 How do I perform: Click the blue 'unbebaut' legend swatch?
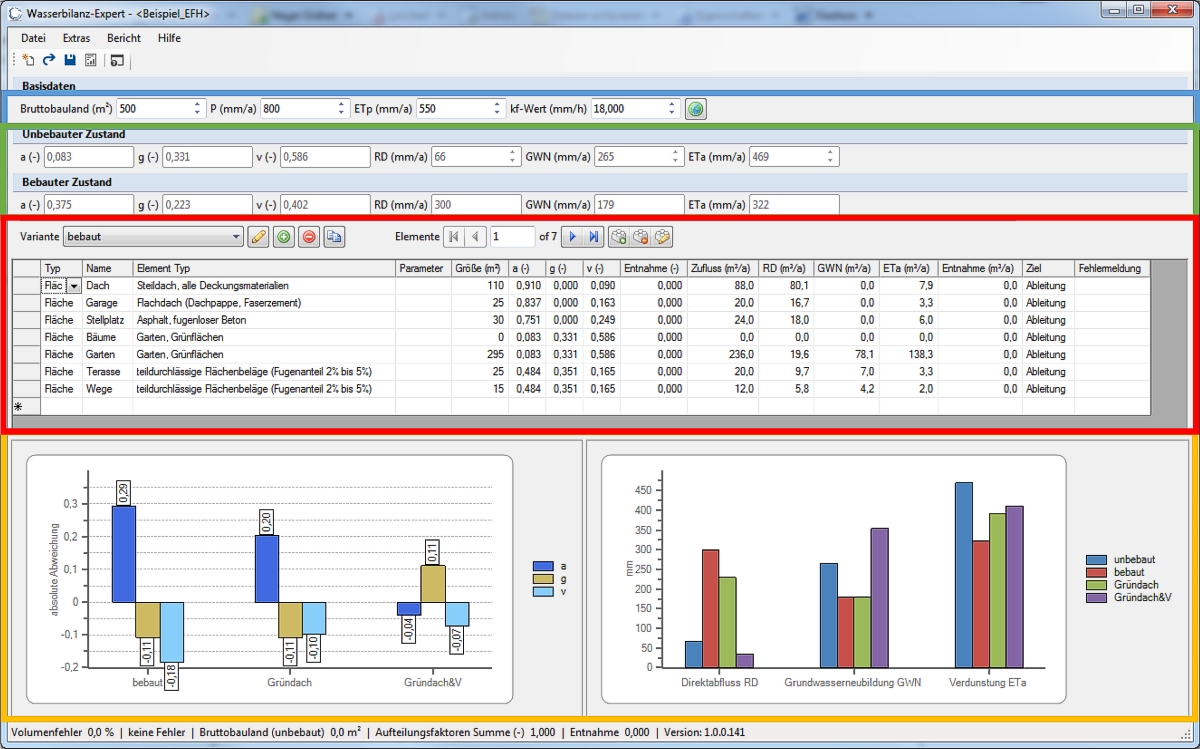click(1096, 560)
